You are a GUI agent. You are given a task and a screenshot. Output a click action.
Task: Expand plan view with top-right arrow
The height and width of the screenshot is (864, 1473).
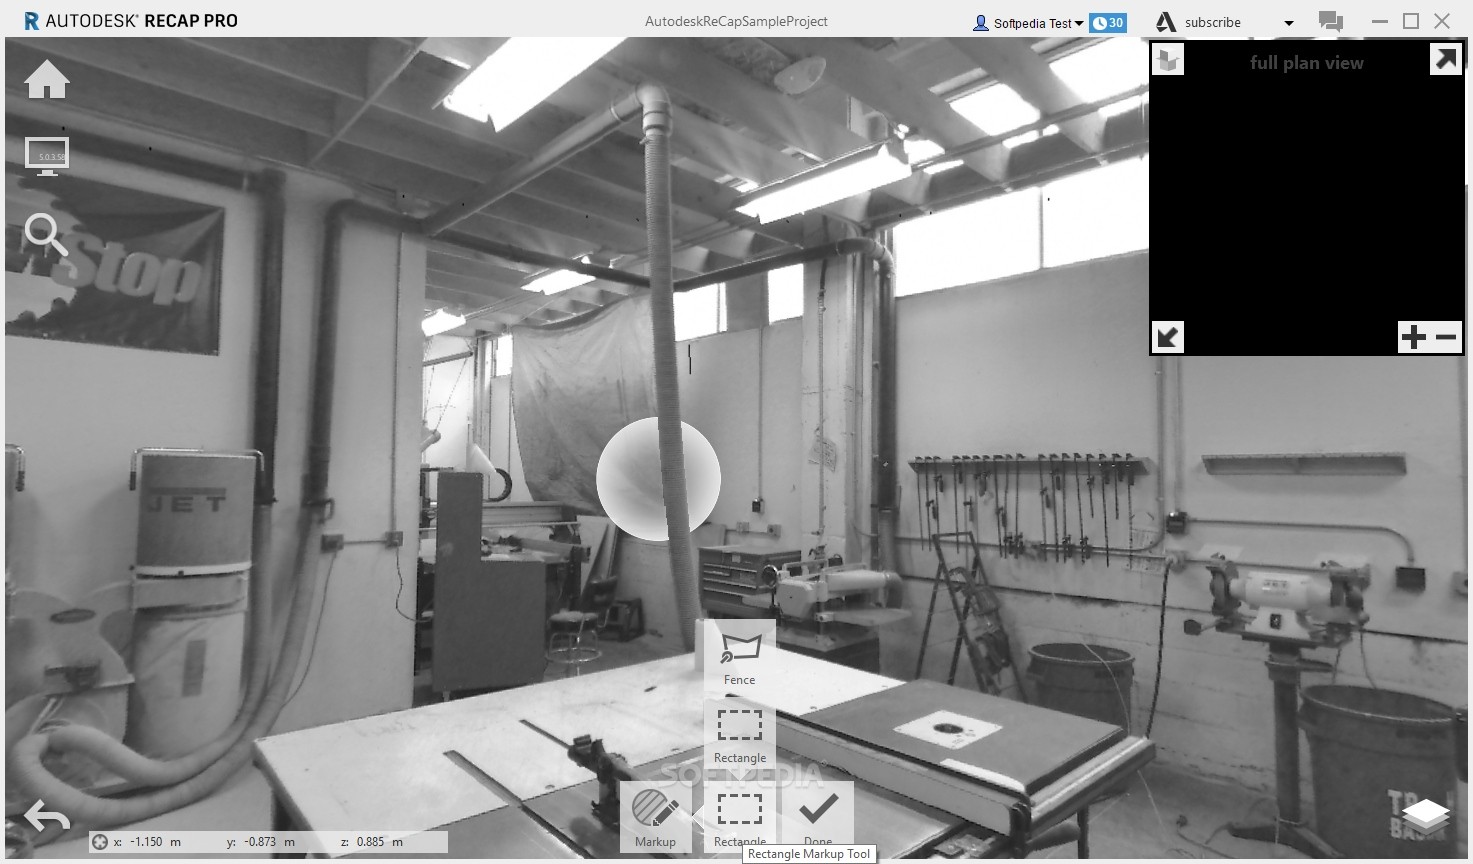pyautogui.click(x=1446, y=60)
